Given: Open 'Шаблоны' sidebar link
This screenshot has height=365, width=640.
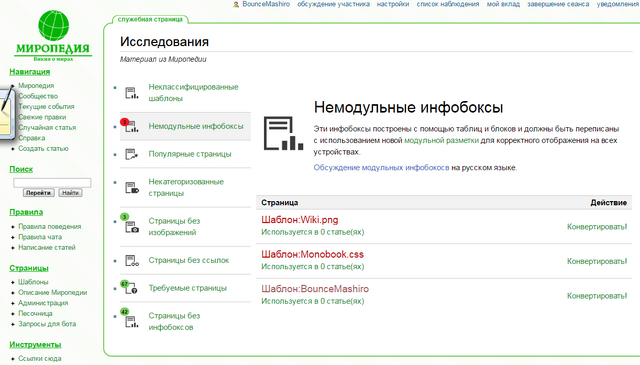Looking at the screenshot, I should click(33, 282).
